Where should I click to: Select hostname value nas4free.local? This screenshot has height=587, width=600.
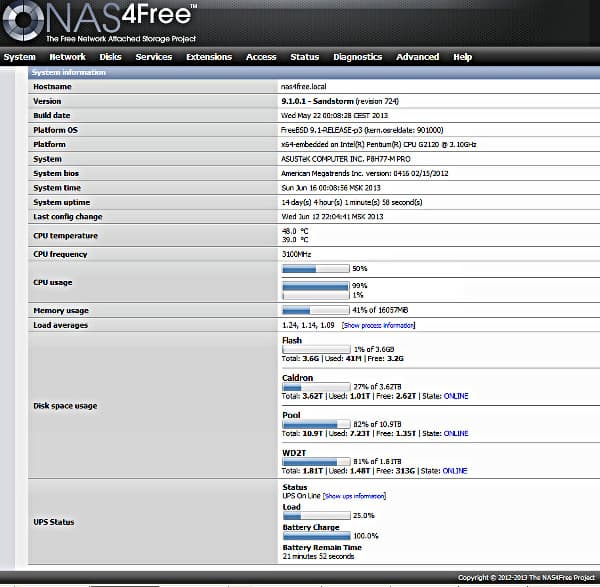[x=303, y=87]
